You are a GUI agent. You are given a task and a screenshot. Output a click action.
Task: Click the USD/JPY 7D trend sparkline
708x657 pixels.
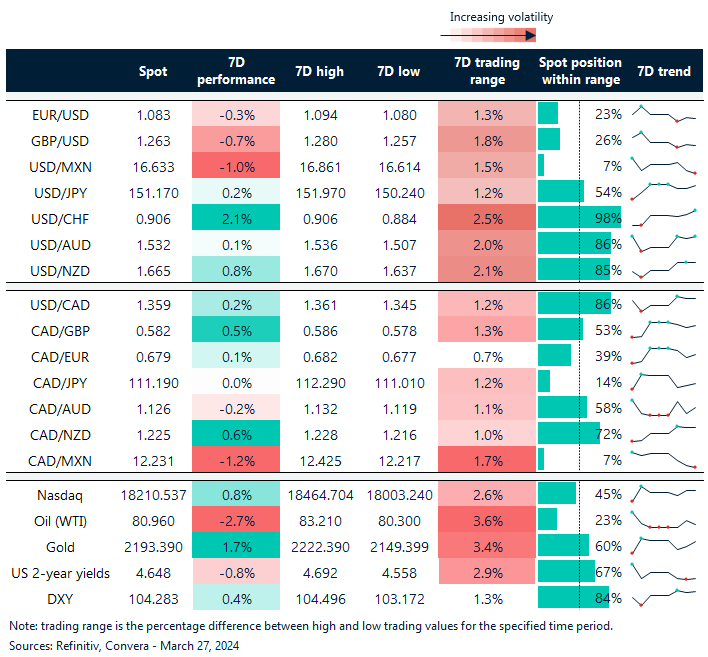tap(663, 189)
